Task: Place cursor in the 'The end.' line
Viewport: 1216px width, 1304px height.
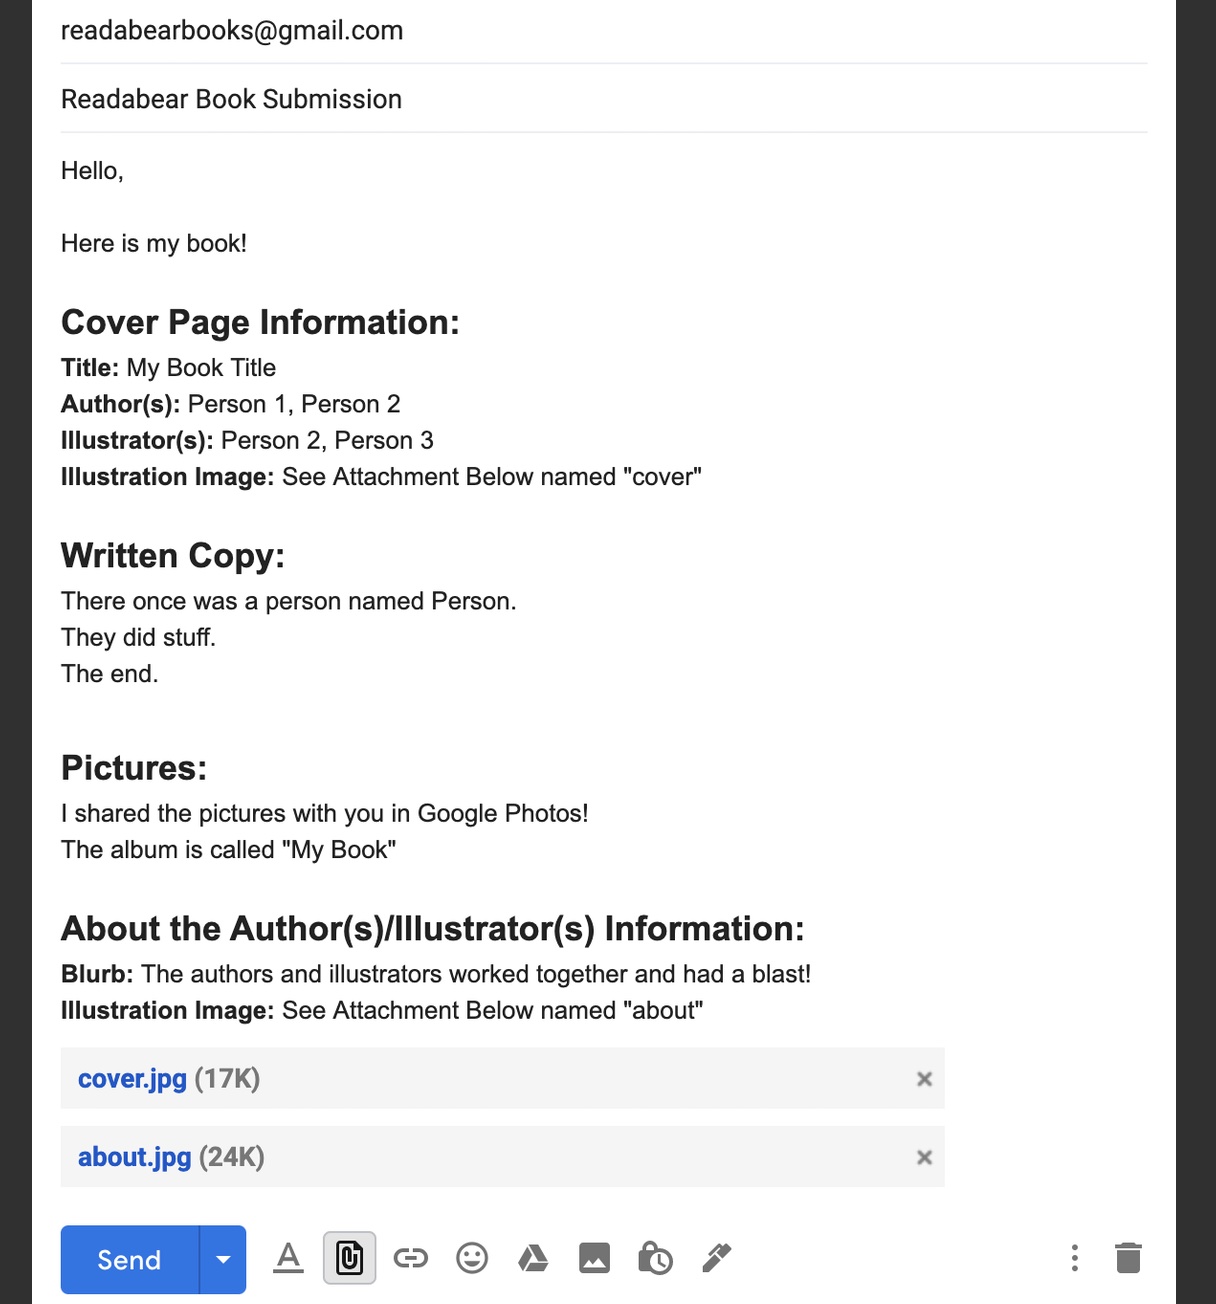Action: coord(110,674)
